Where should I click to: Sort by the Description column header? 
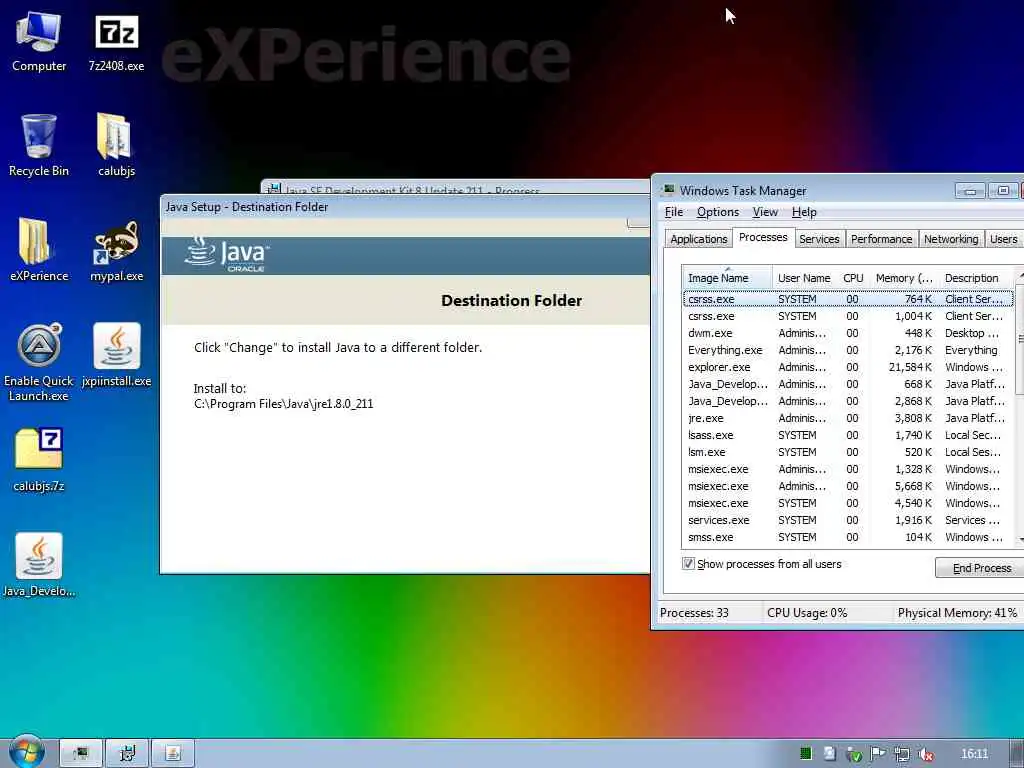tap(977, 278)
